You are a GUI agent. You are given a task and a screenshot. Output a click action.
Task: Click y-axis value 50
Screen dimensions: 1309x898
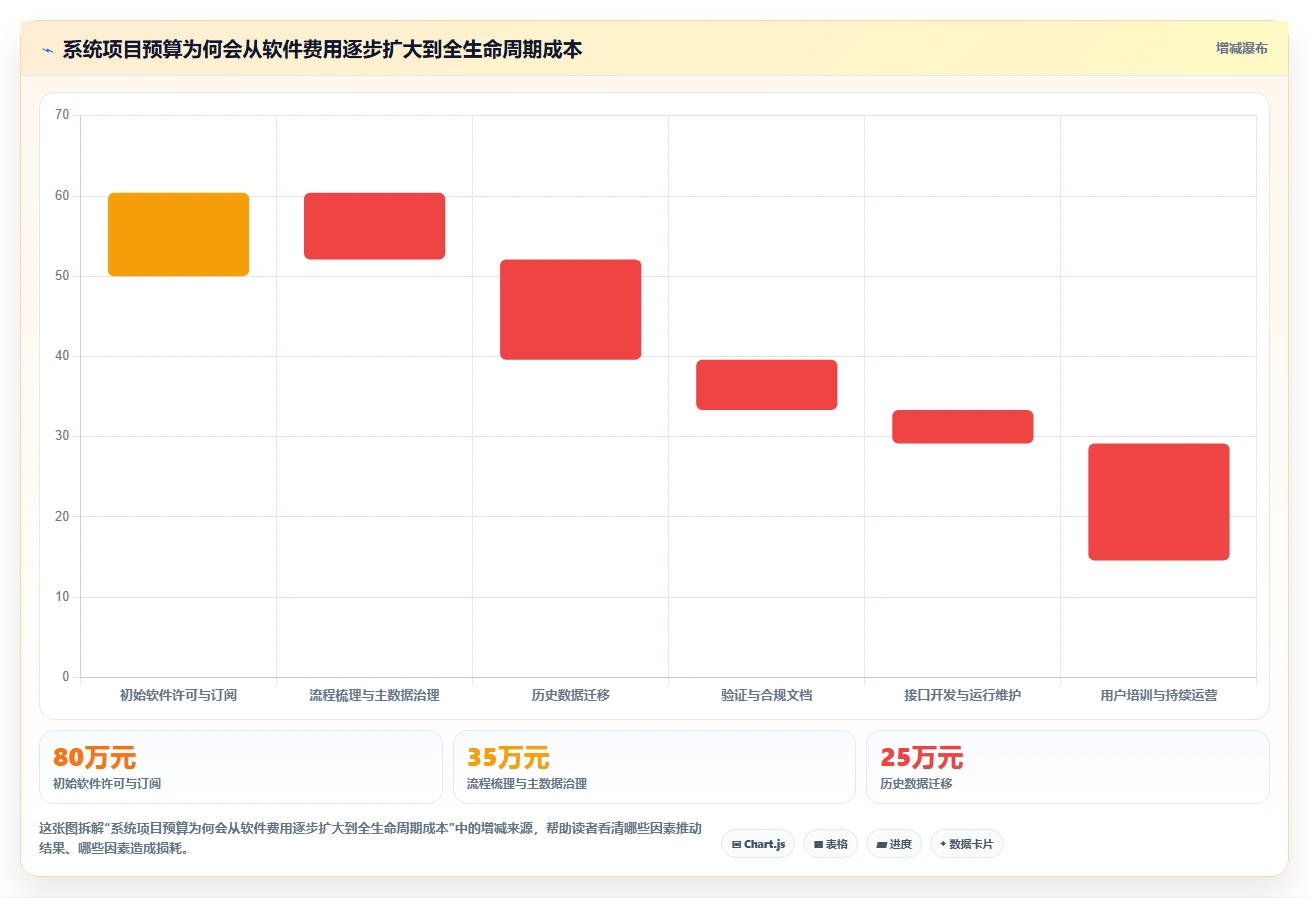click(62, 276)
